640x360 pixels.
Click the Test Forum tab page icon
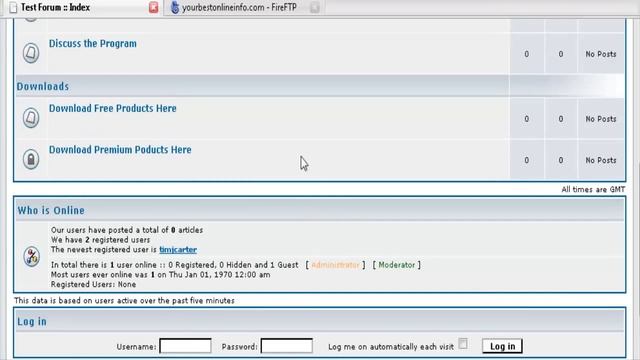(x=13, y=7)
